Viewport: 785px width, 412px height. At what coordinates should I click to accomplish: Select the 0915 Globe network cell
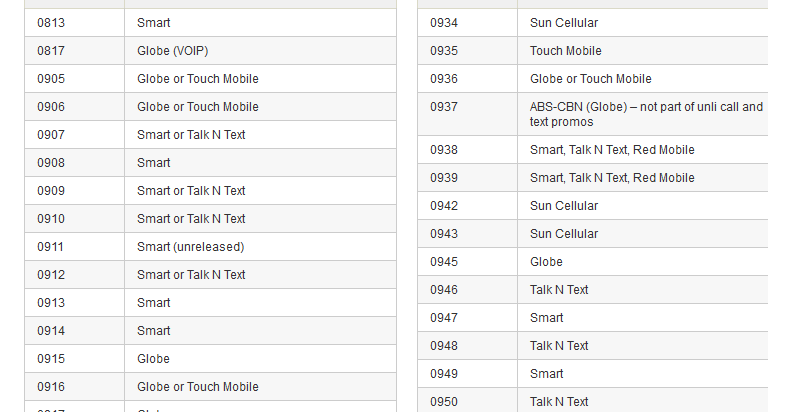tap(260, 358)
